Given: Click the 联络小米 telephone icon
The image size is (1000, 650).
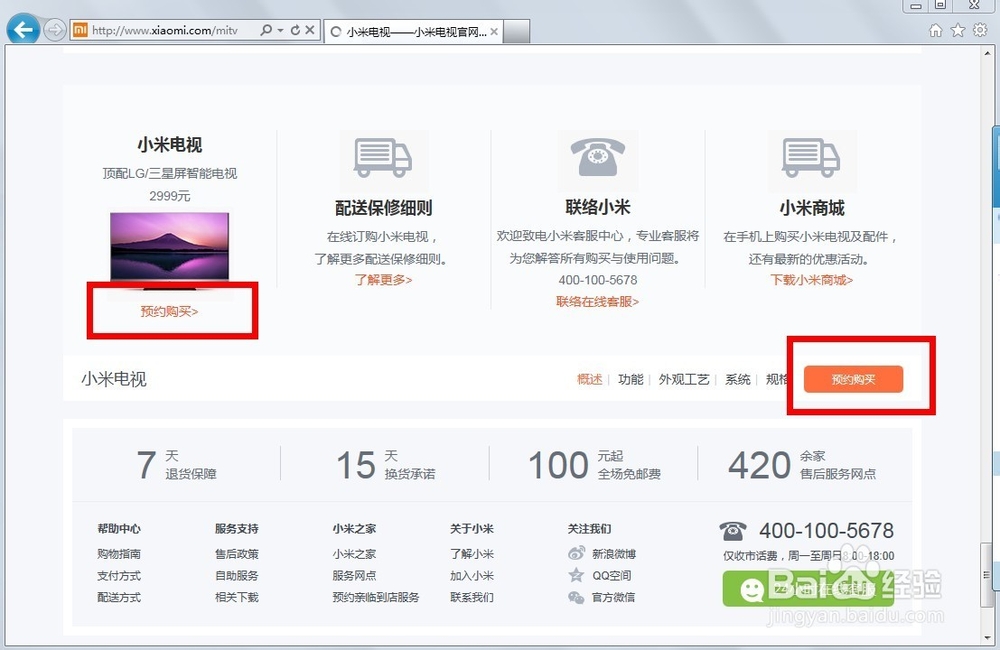Looking at the screenshot, I should tap(598, 157).
